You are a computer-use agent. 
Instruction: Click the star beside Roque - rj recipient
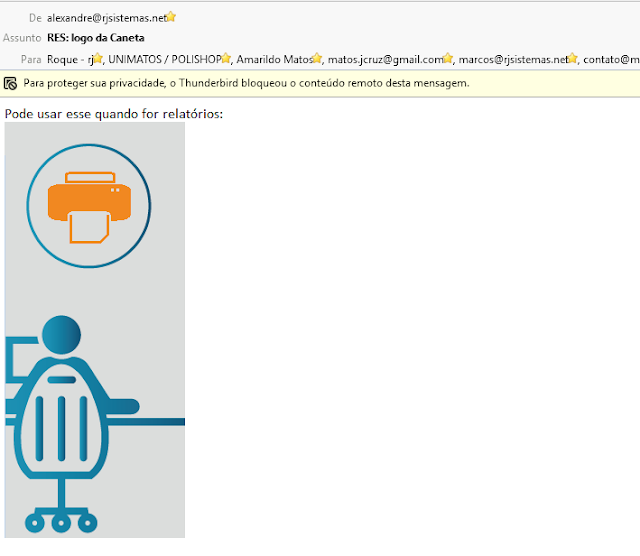tap(98, 58)
